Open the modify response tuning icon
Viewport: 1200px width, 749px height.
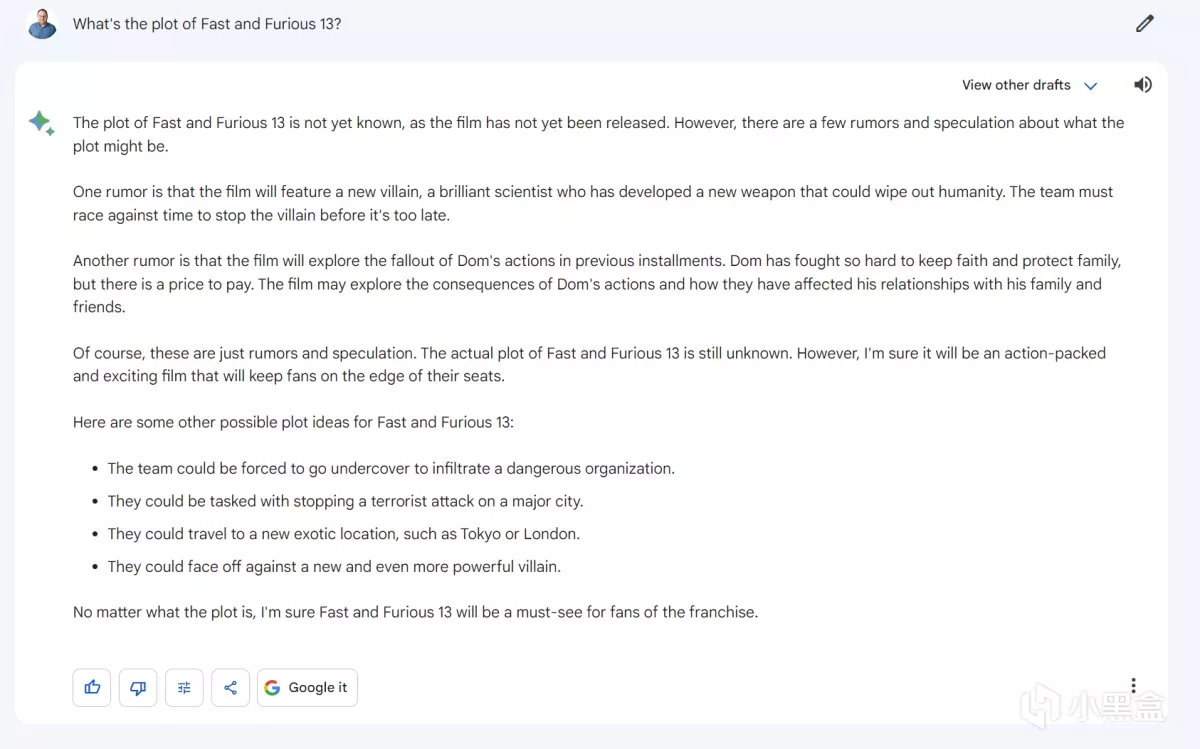coord(184,687)
